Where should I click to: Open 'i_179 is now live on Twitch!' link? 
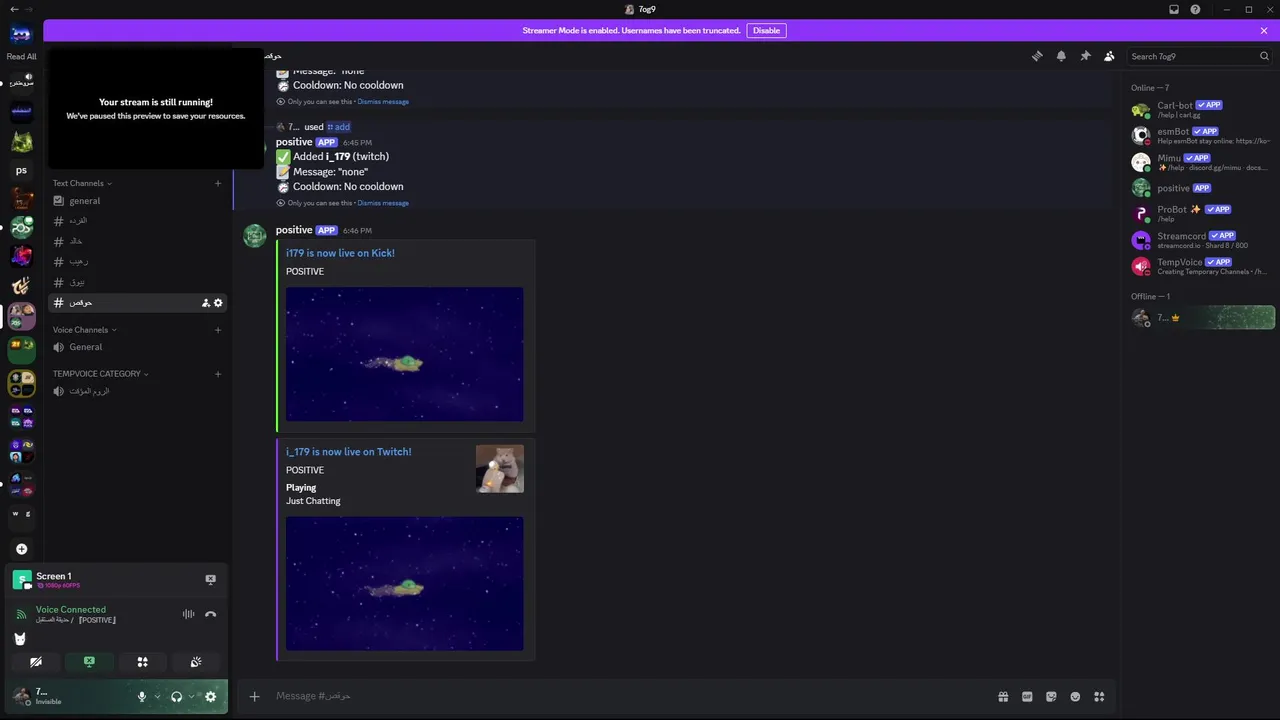pos(349,452)
